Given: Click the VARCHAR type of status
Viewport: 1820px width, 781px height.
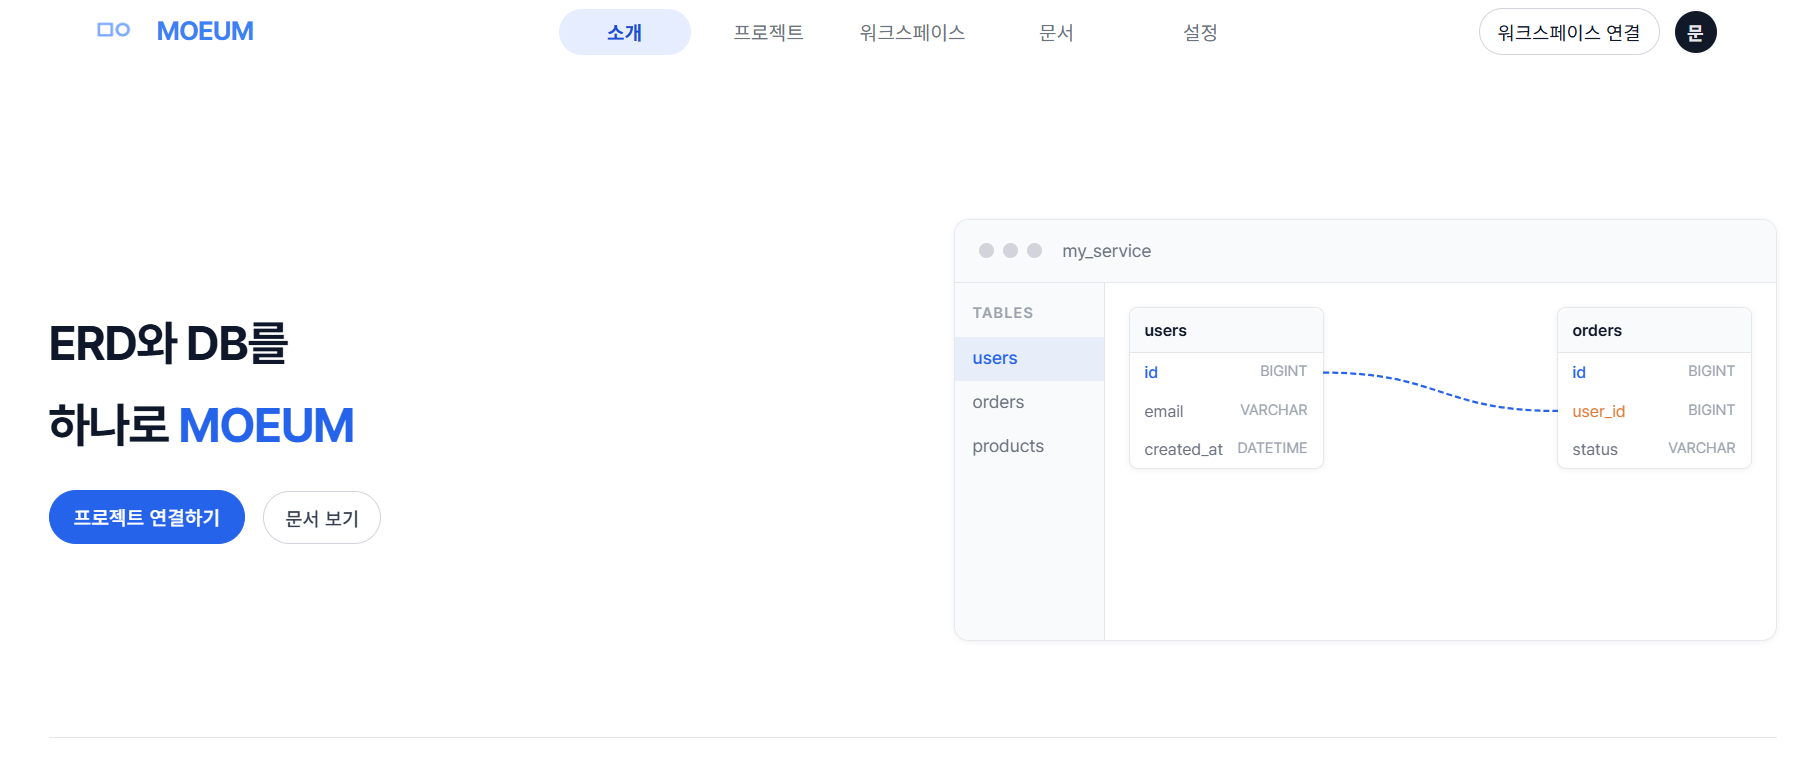Looking at the screenshot, I should point(1702,448).
